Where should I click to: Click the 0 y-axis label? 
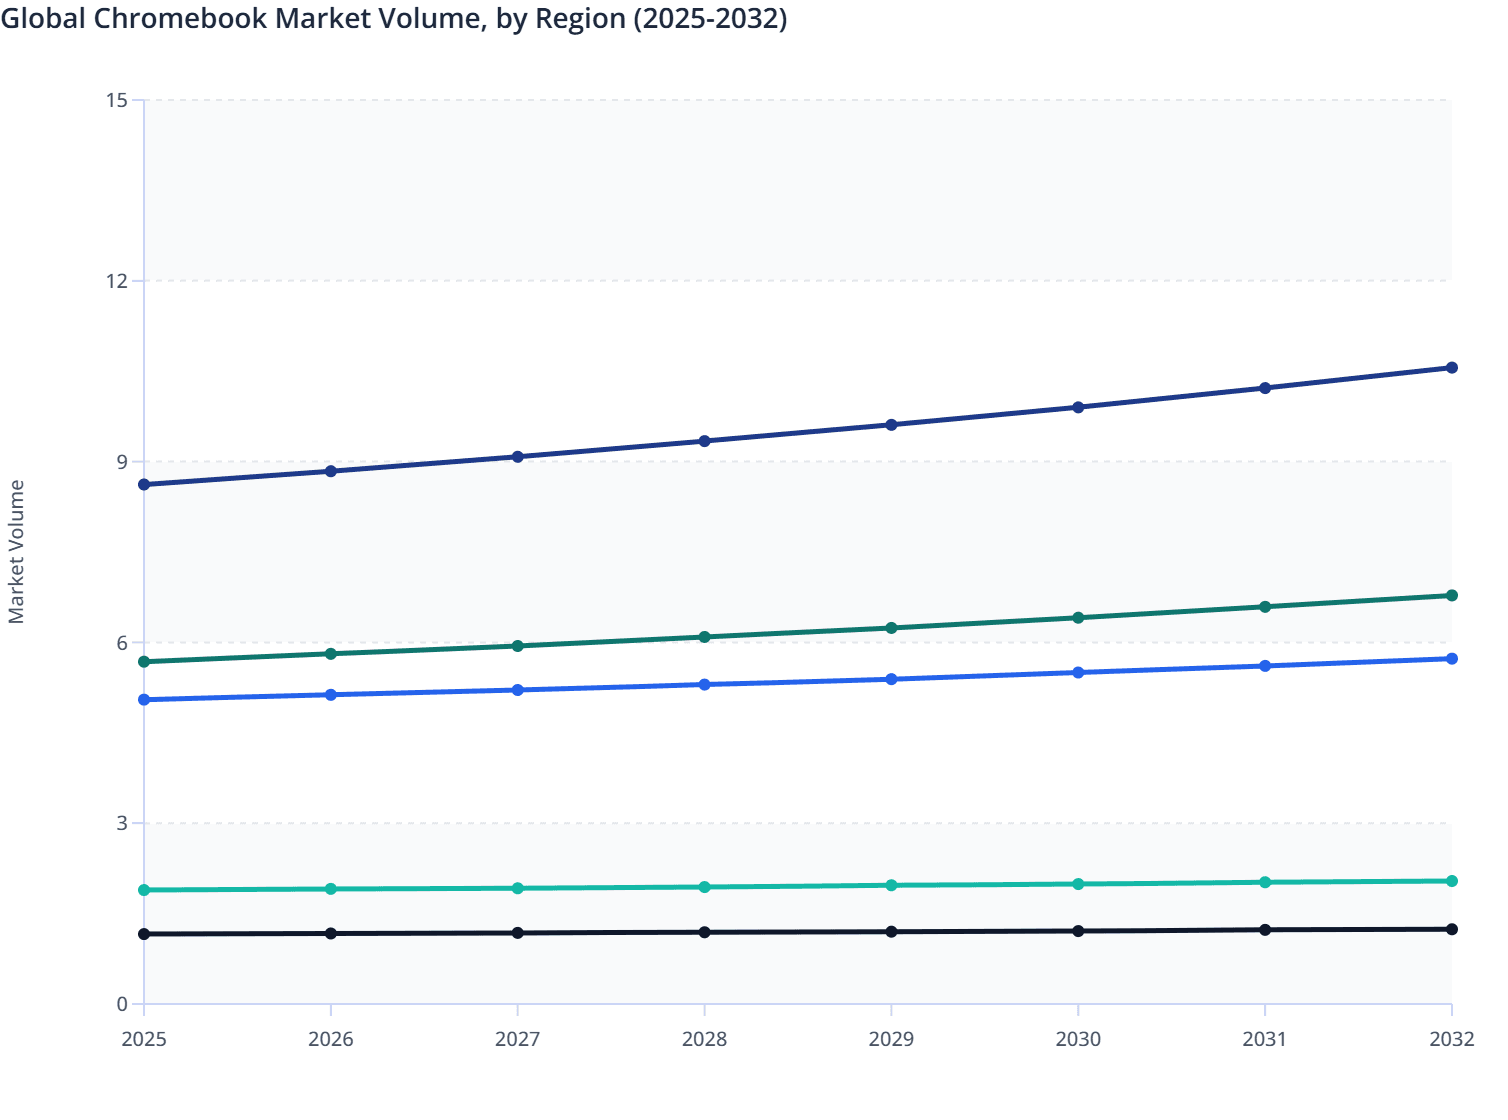pyautogui.click(x=123, y=1001)
